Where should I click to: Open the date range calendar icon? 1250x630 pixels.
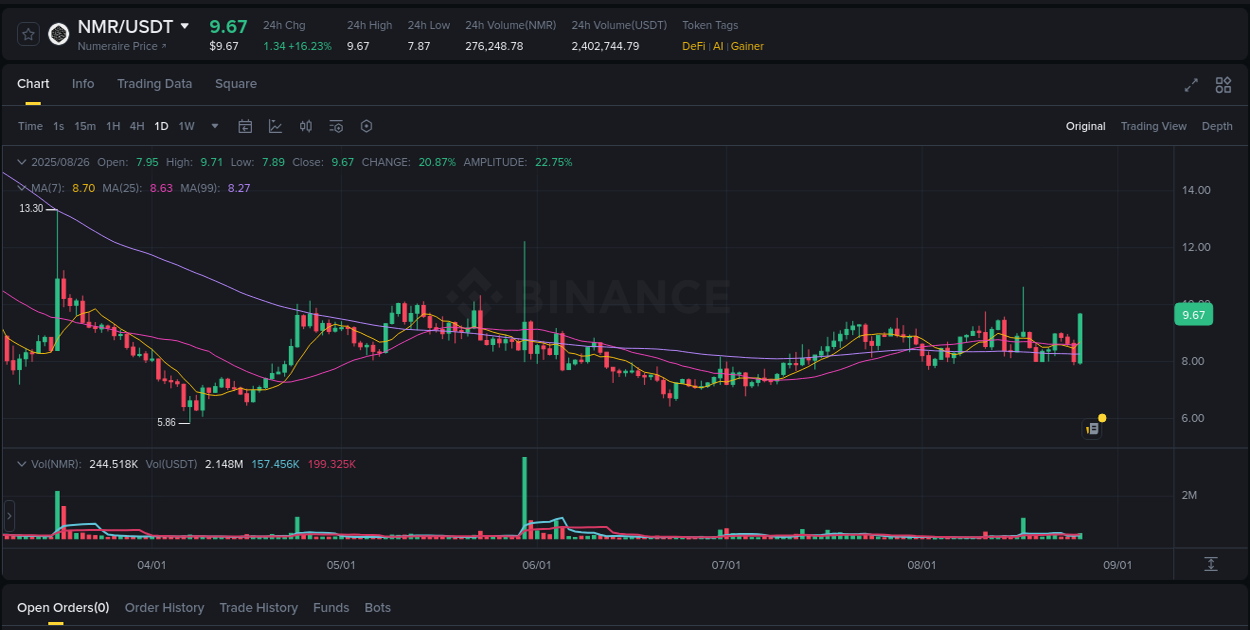(245, 126)
